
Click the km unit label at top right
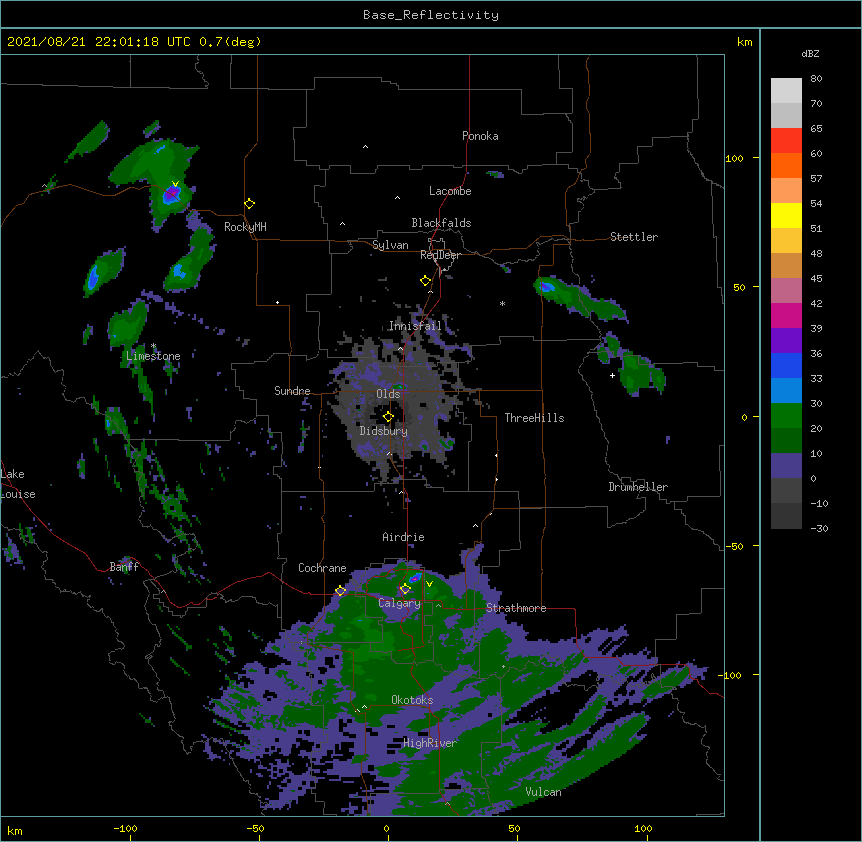pos(744,42)
